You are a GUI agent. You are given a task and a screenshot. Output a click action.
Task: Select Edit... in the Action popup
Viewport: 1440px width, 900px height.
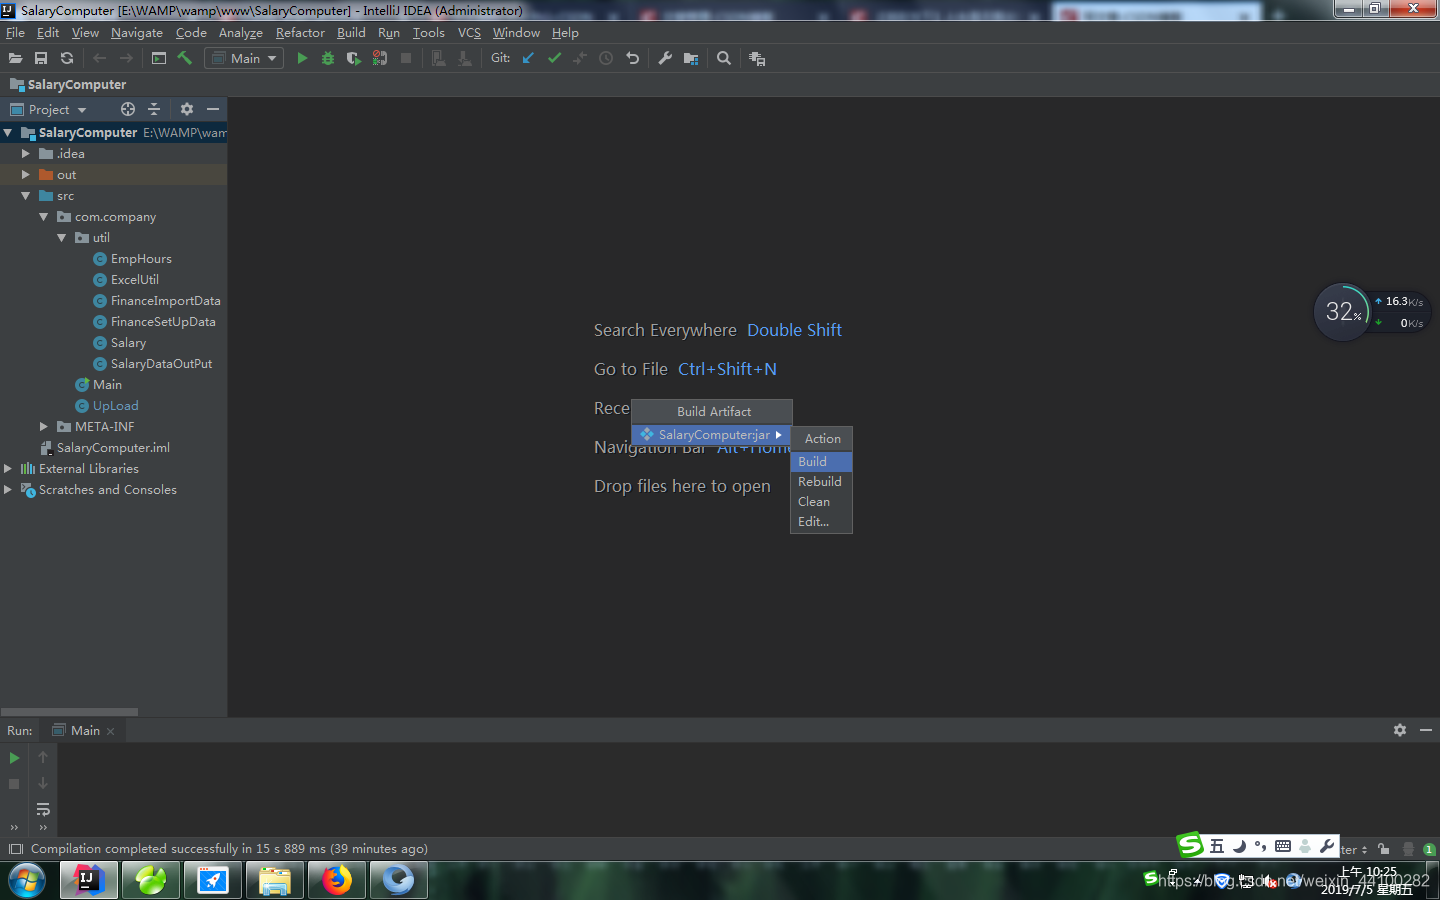(821, 521)
